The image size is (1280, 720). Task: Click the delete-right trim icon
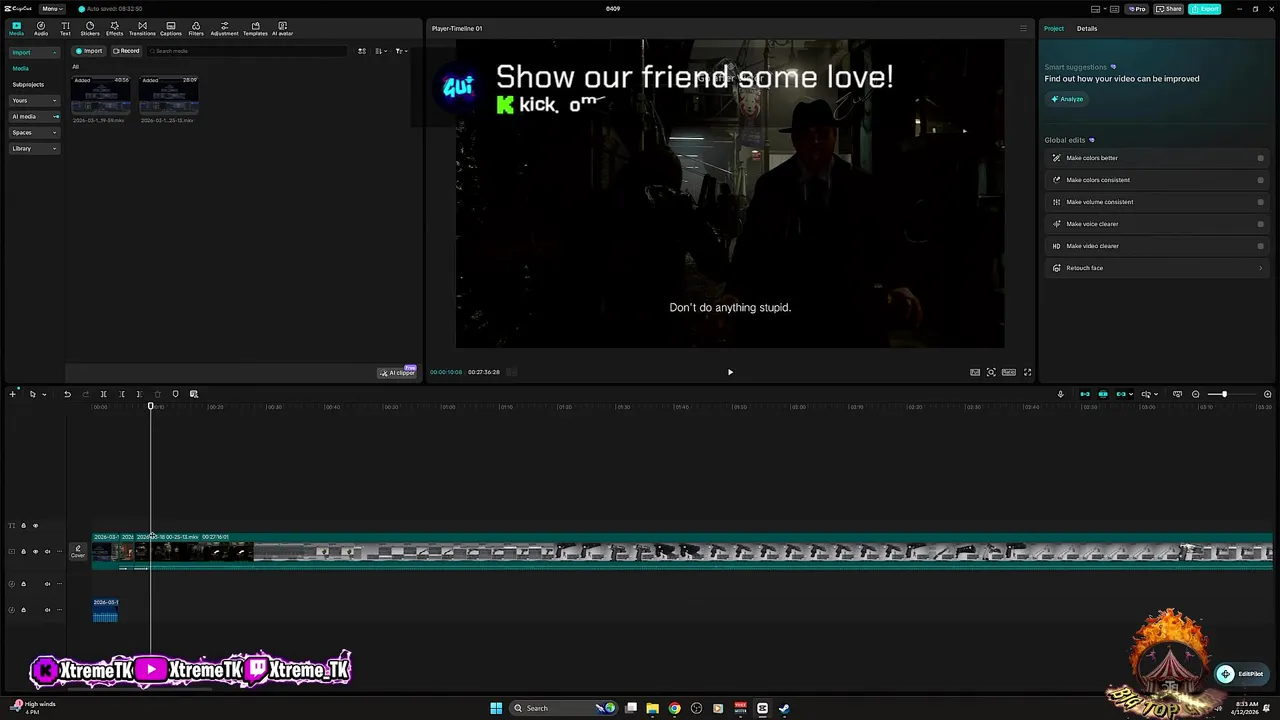click(139, 394)
